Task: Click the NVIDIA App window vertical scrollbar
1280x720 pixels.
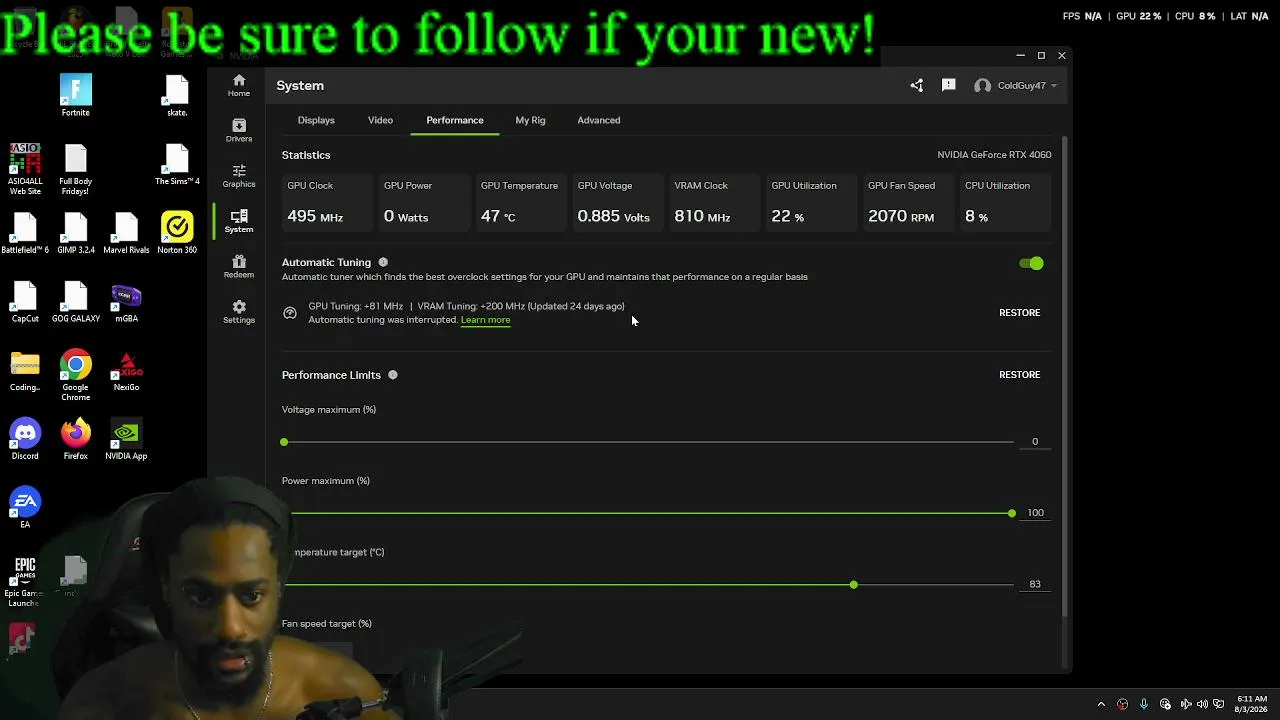Action: click(x=1066, y=377)
